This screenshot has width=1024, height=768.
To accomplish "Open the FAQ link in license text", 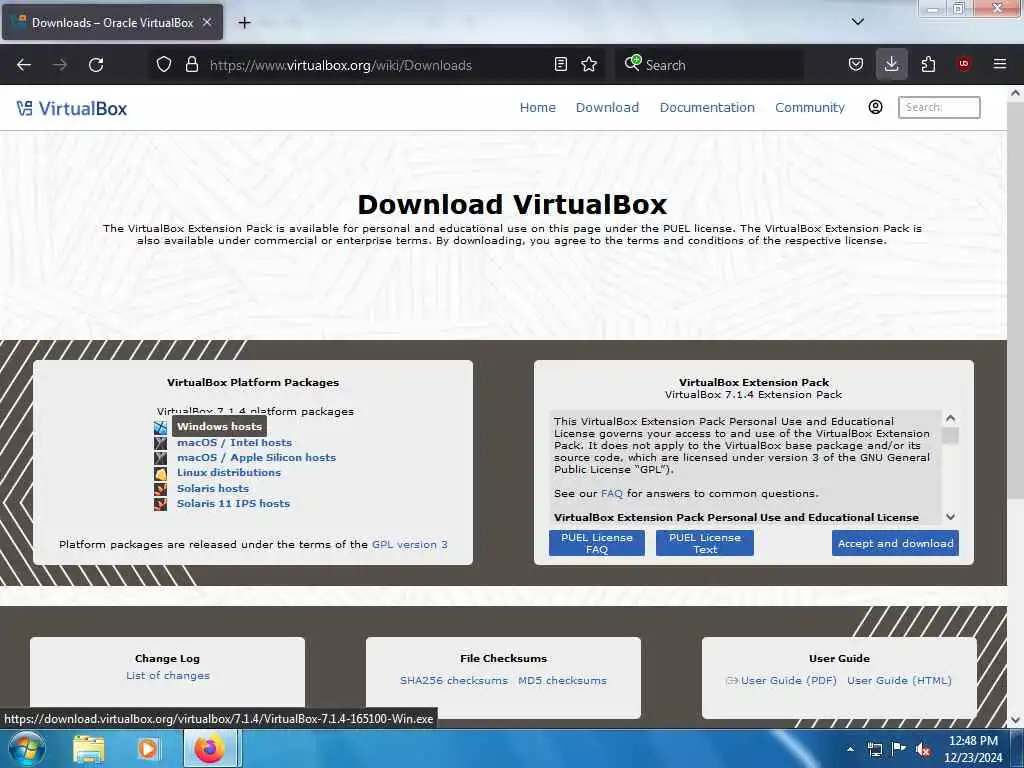I will pos(612,493).
